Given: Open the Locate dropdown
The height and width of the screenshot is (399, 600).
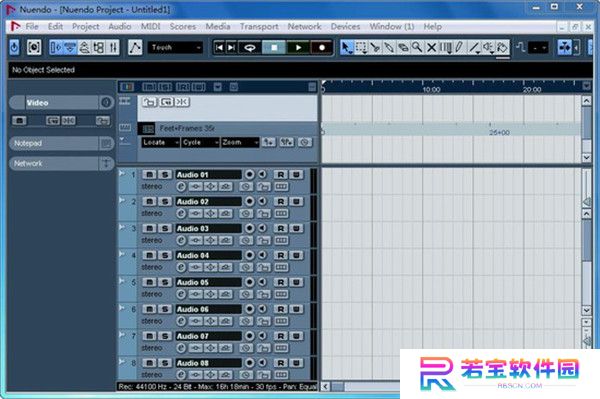Looking at the screenshot, I should [160, 142].
